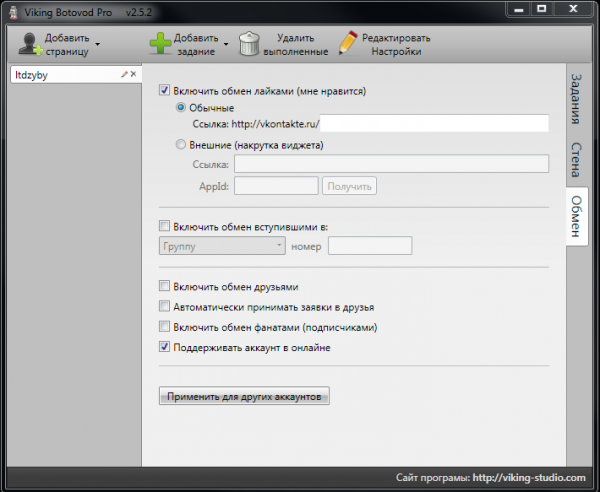
Task: Enable Включить обмен друзьями checkbox
Action: tap(164, 286)
